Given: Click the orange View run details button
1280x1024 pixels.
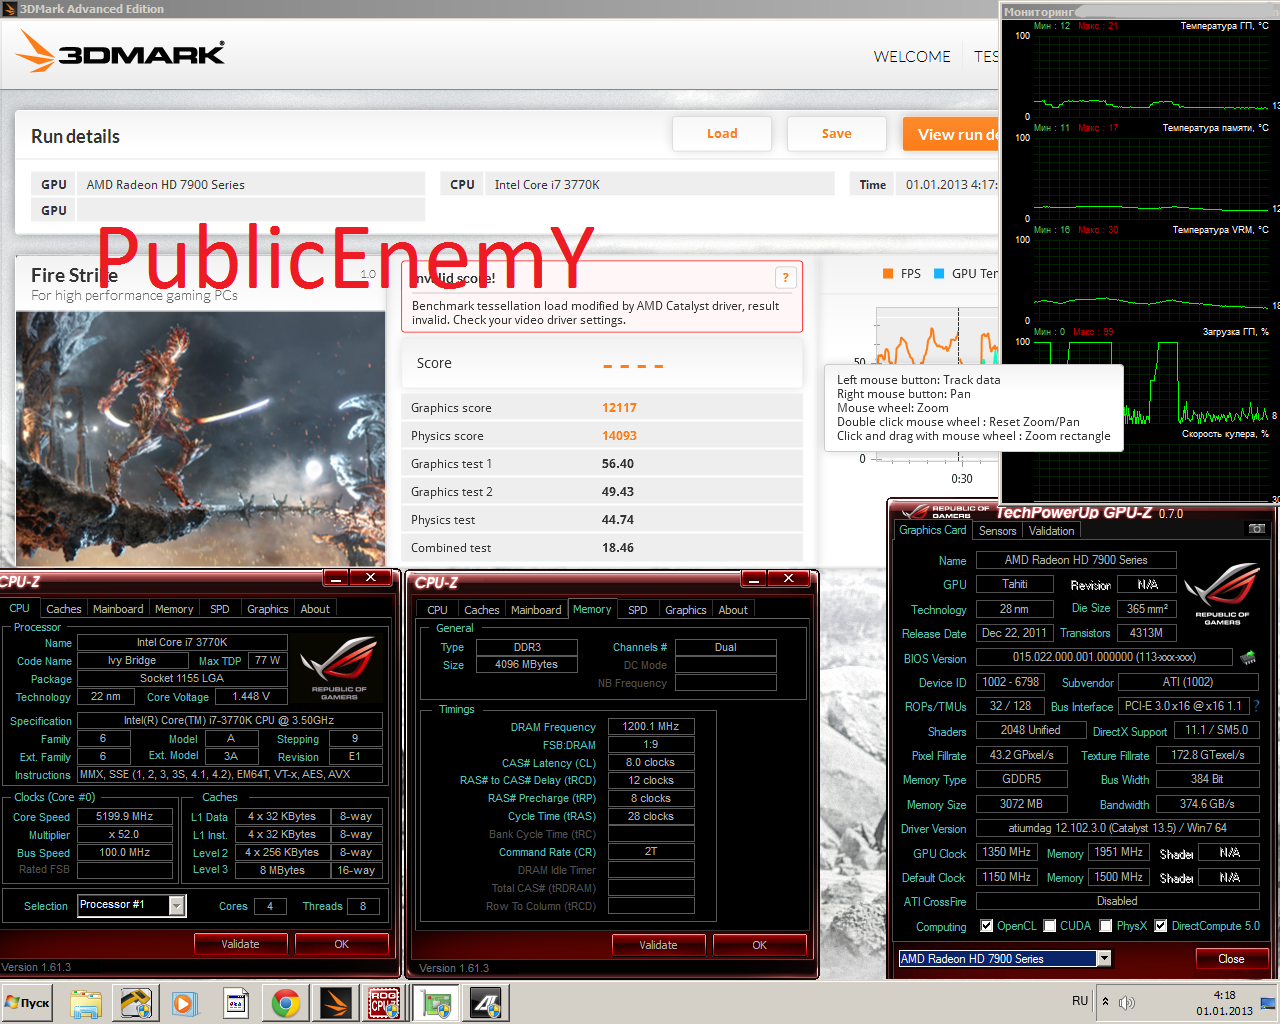Looking at the screenshot, I should 951,134.
